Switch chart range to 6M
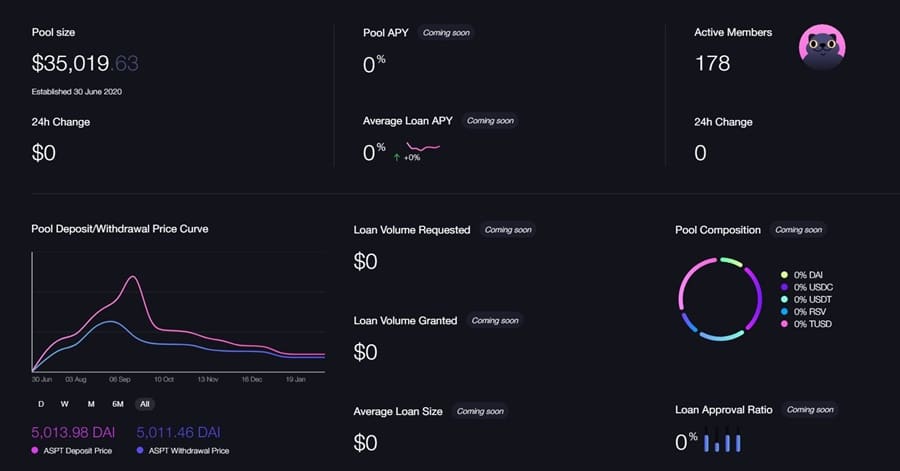This screenshot has height=471, width=900. tap(118, 404)
